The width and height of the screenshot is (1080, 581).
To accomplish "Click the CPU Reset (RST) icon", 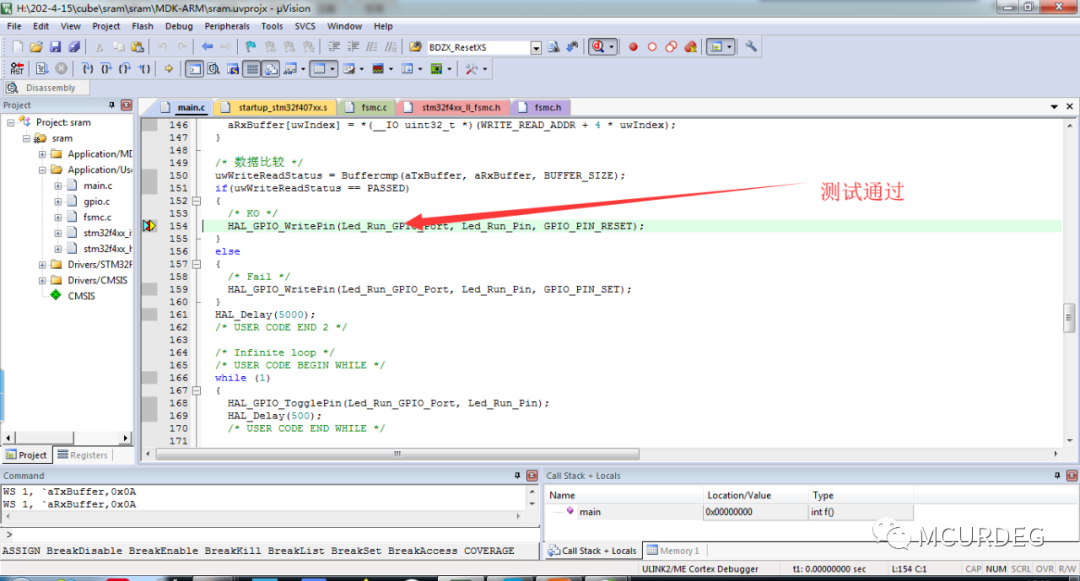I will click(17, 69).
